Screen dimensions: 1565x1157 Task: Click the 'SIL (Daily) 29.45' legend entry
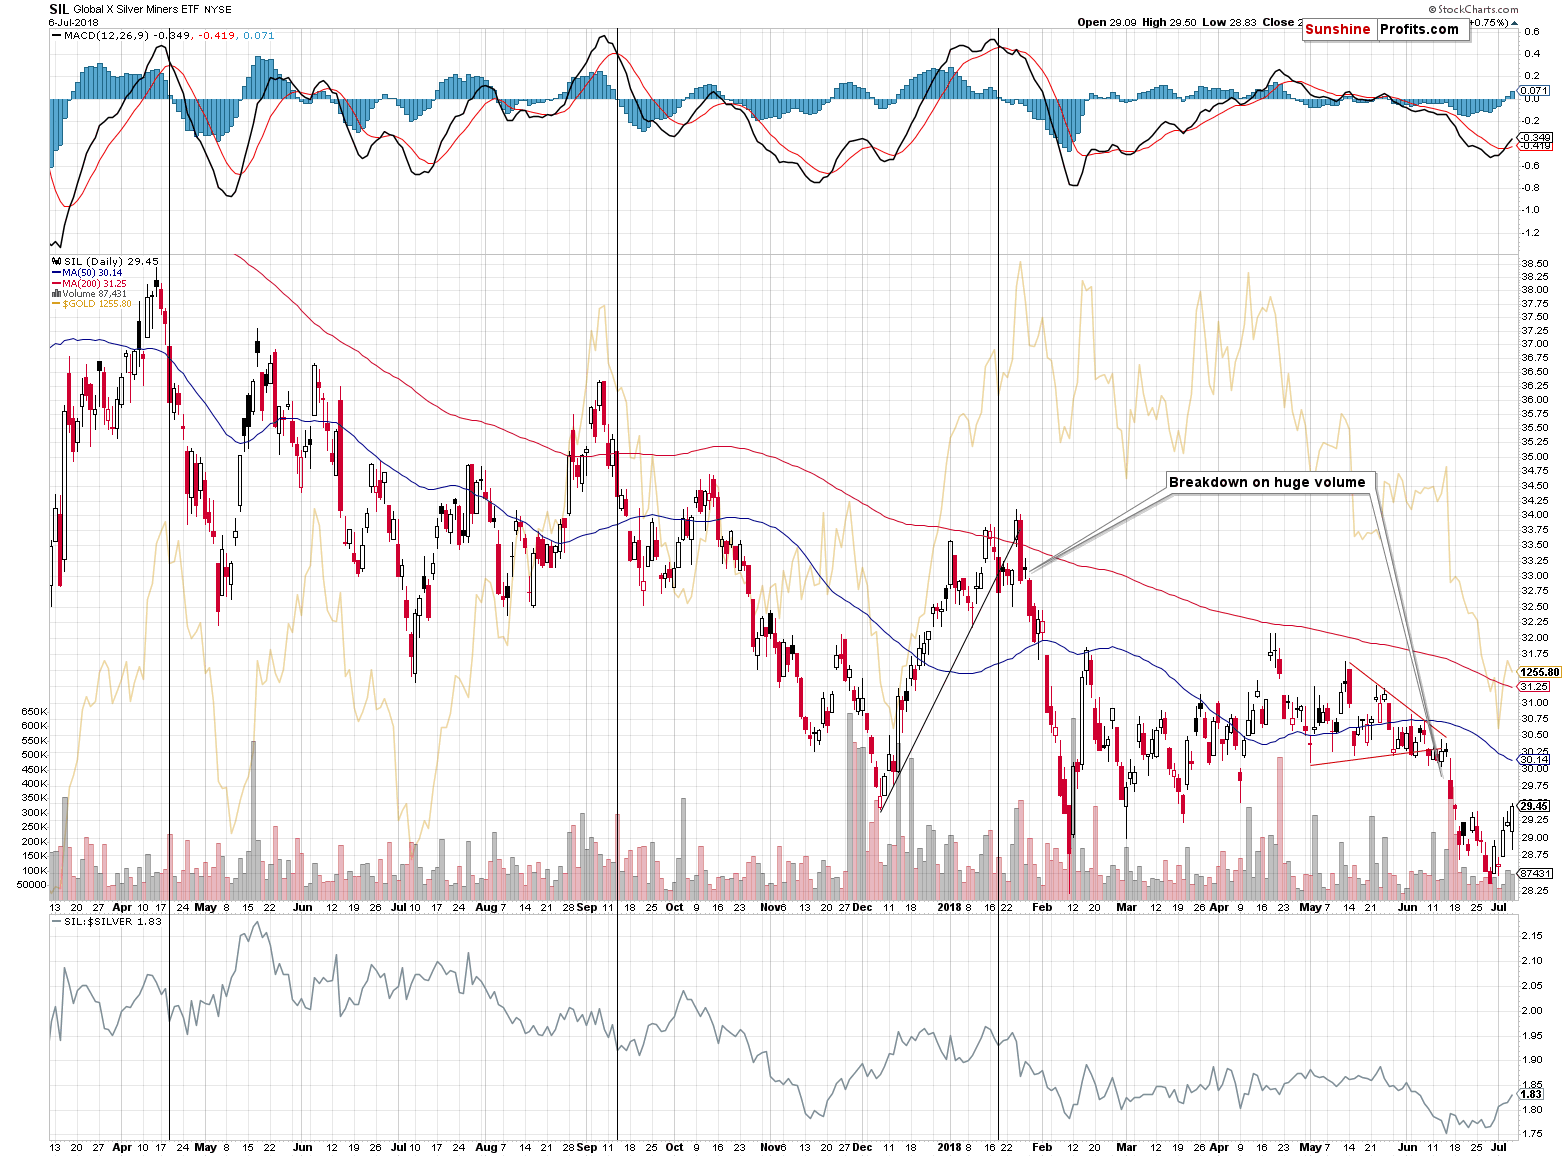point(105,261)
